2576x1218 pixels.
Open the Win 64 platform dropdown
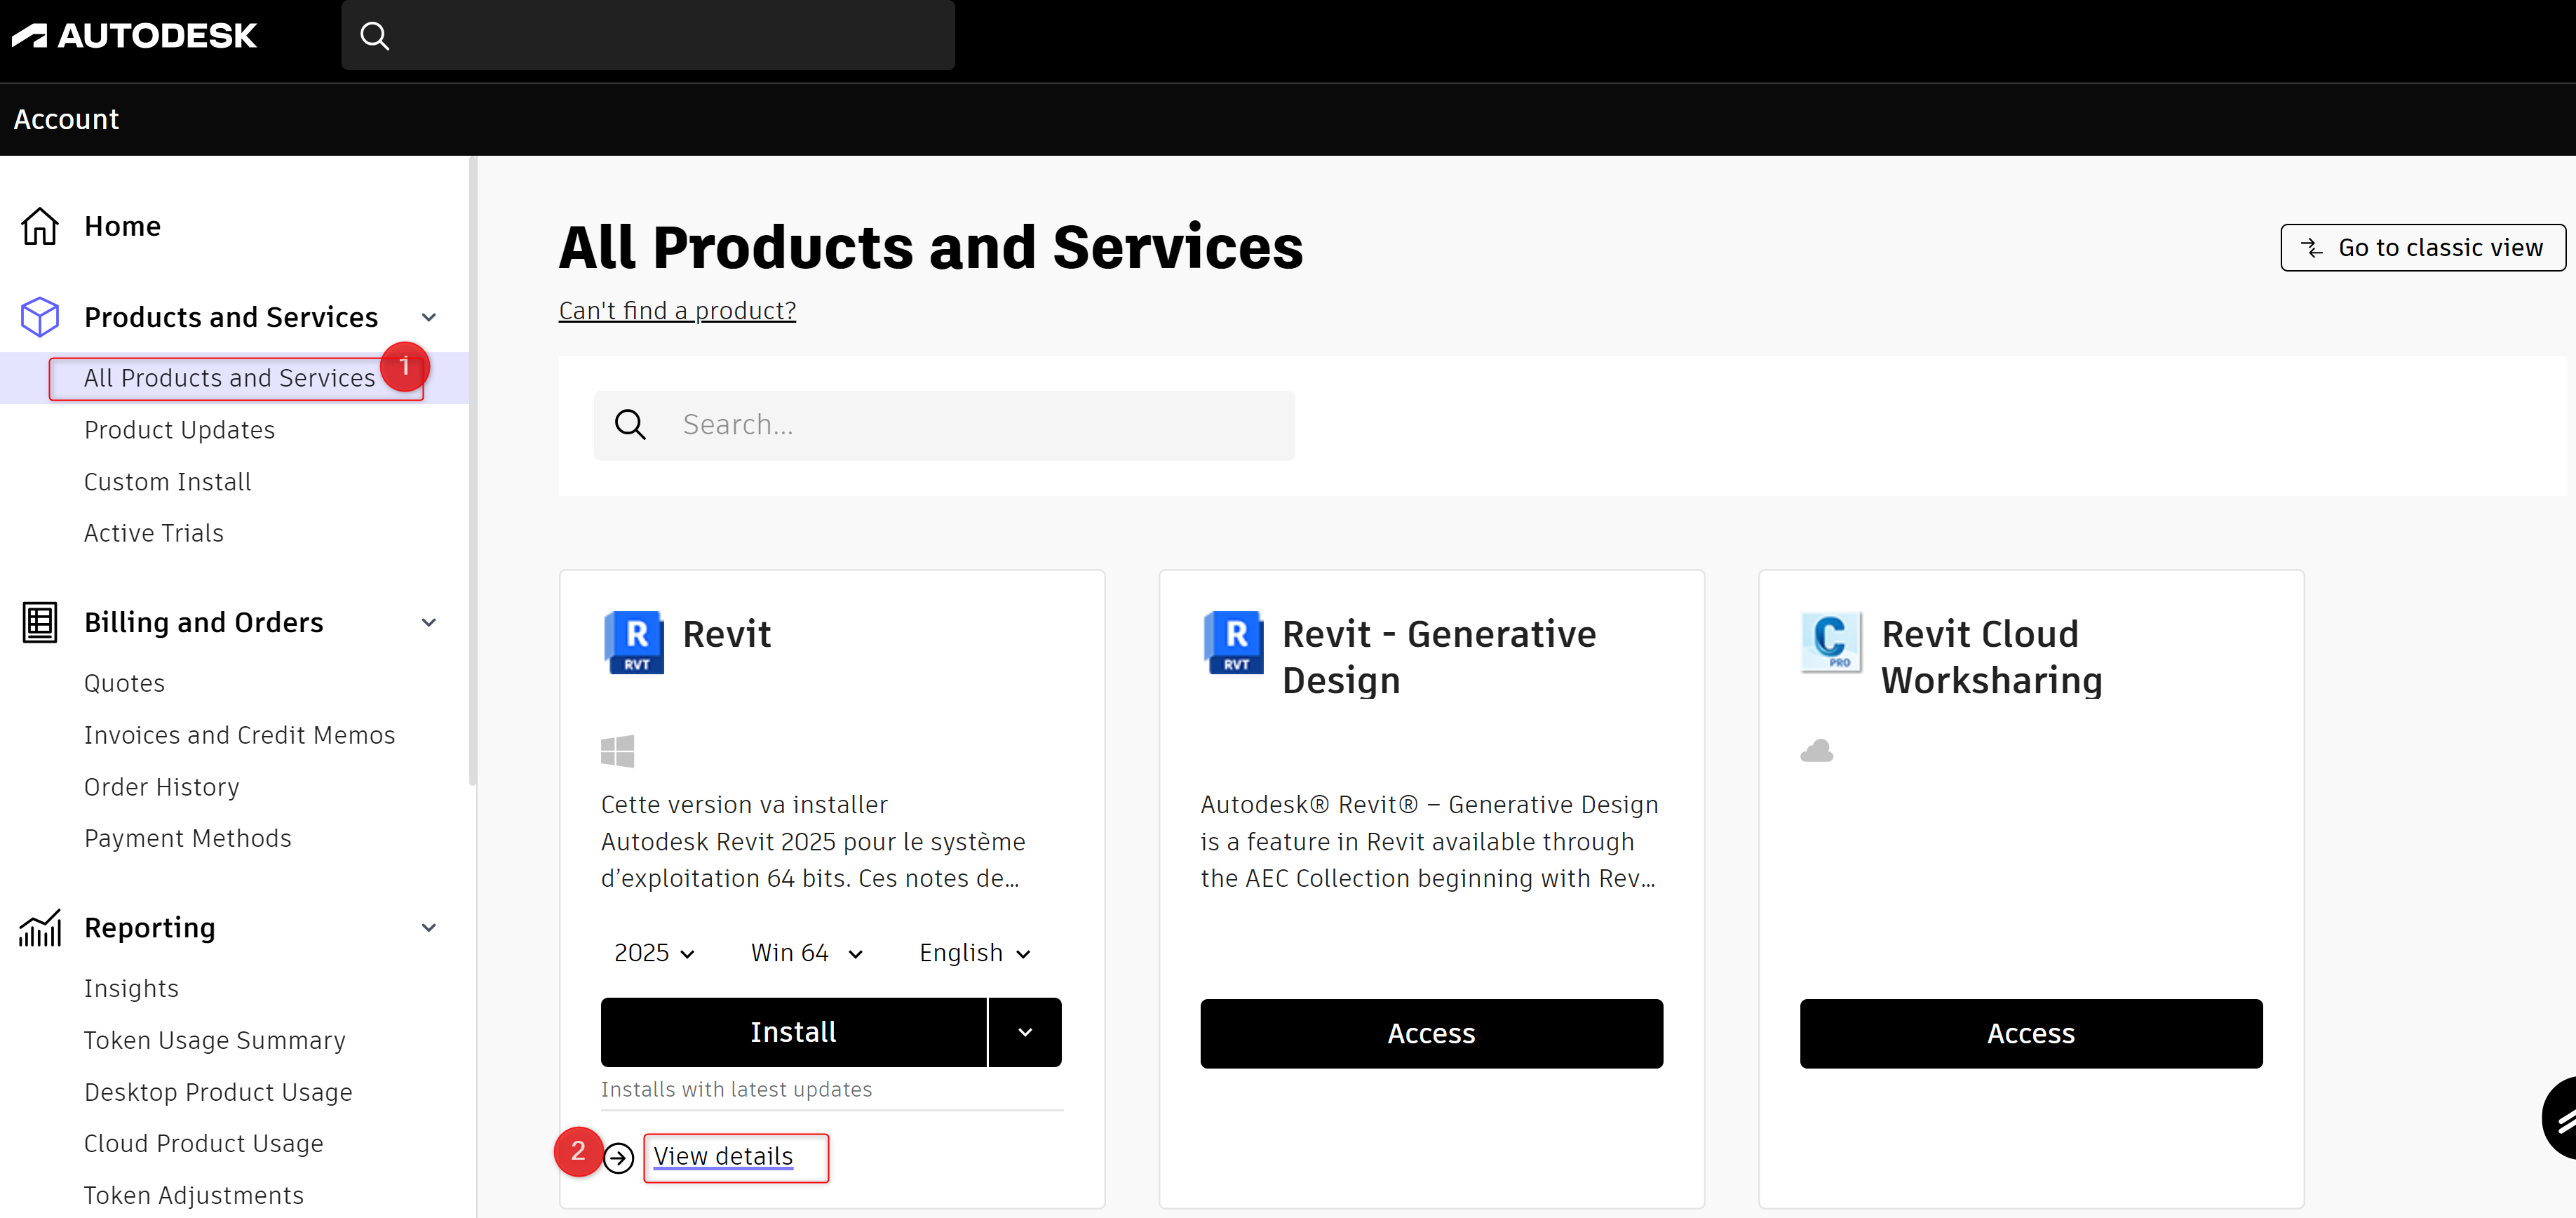(x=806, y=953)
